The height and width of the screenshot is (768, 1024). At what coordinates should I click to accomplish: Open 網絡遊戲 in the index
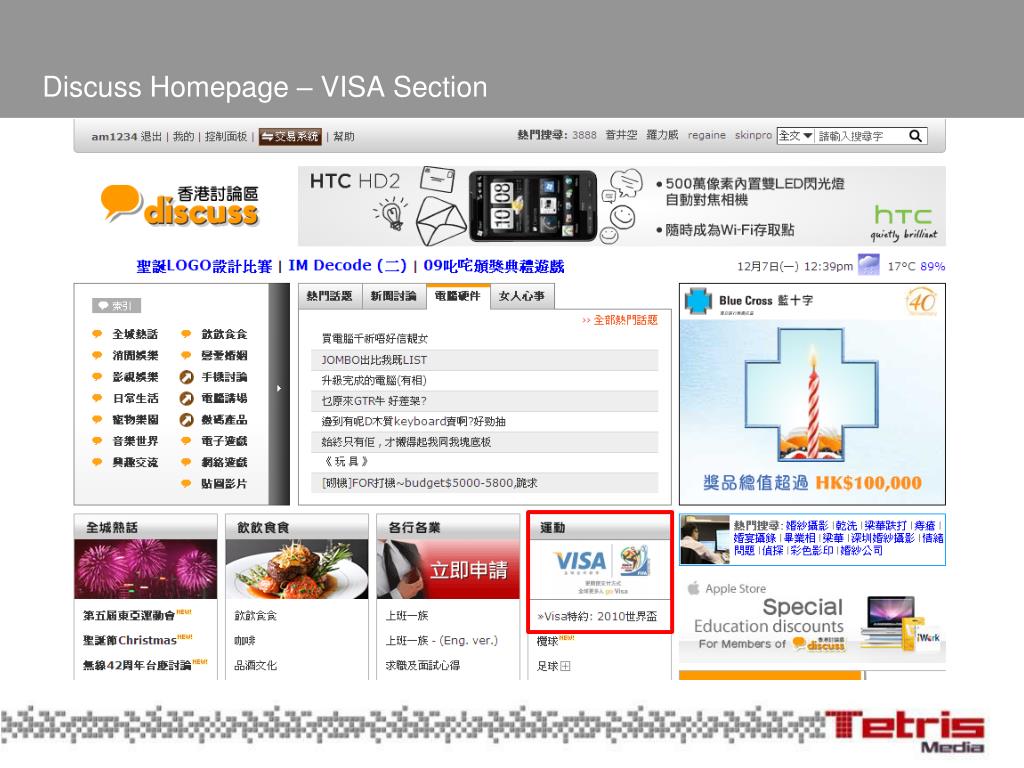[x=224, y=462]
